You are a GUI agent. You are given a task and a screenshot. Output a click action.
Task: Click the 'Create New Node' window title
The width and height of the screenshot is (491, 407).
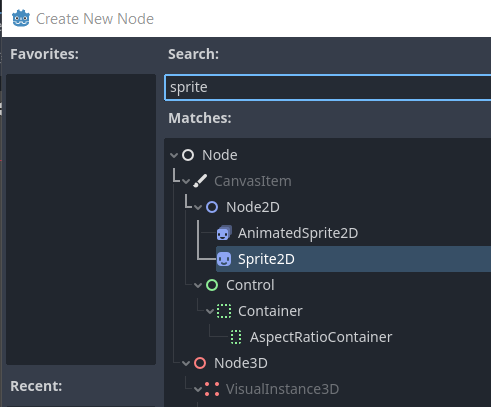tap(95, 19)
